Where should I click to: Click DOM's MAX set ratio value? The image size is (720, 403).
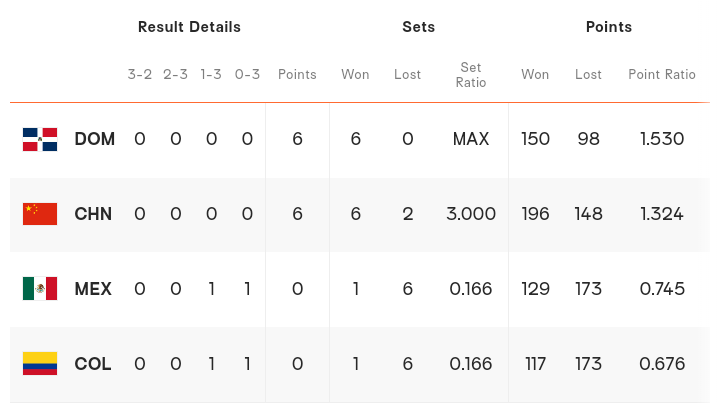471,139
